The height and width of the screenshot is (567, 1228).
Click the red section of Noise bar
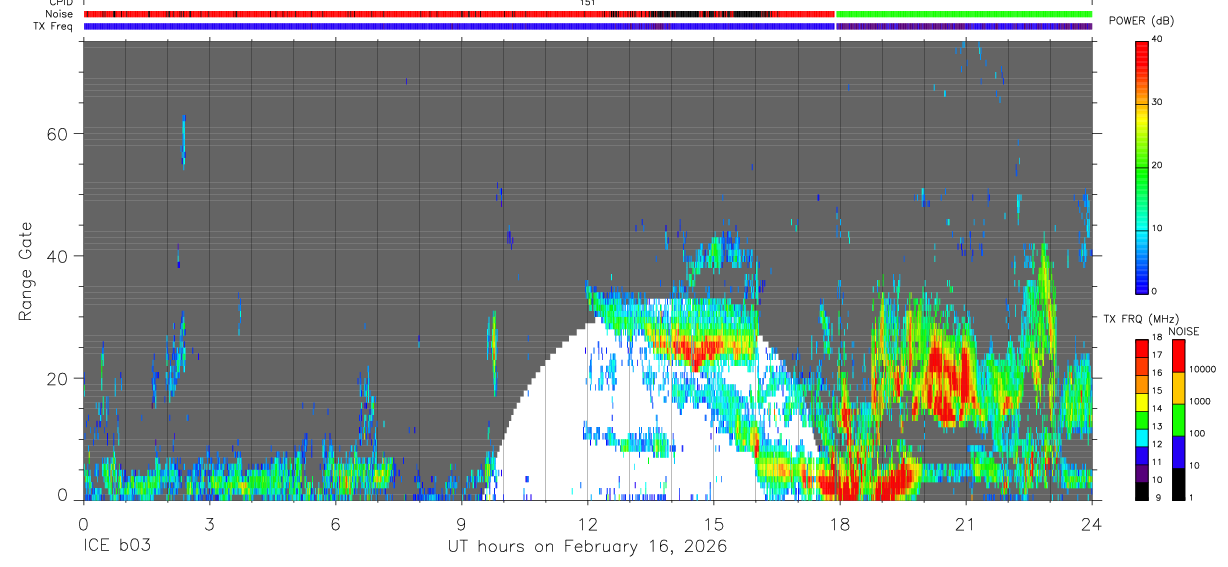pos(459,14)
